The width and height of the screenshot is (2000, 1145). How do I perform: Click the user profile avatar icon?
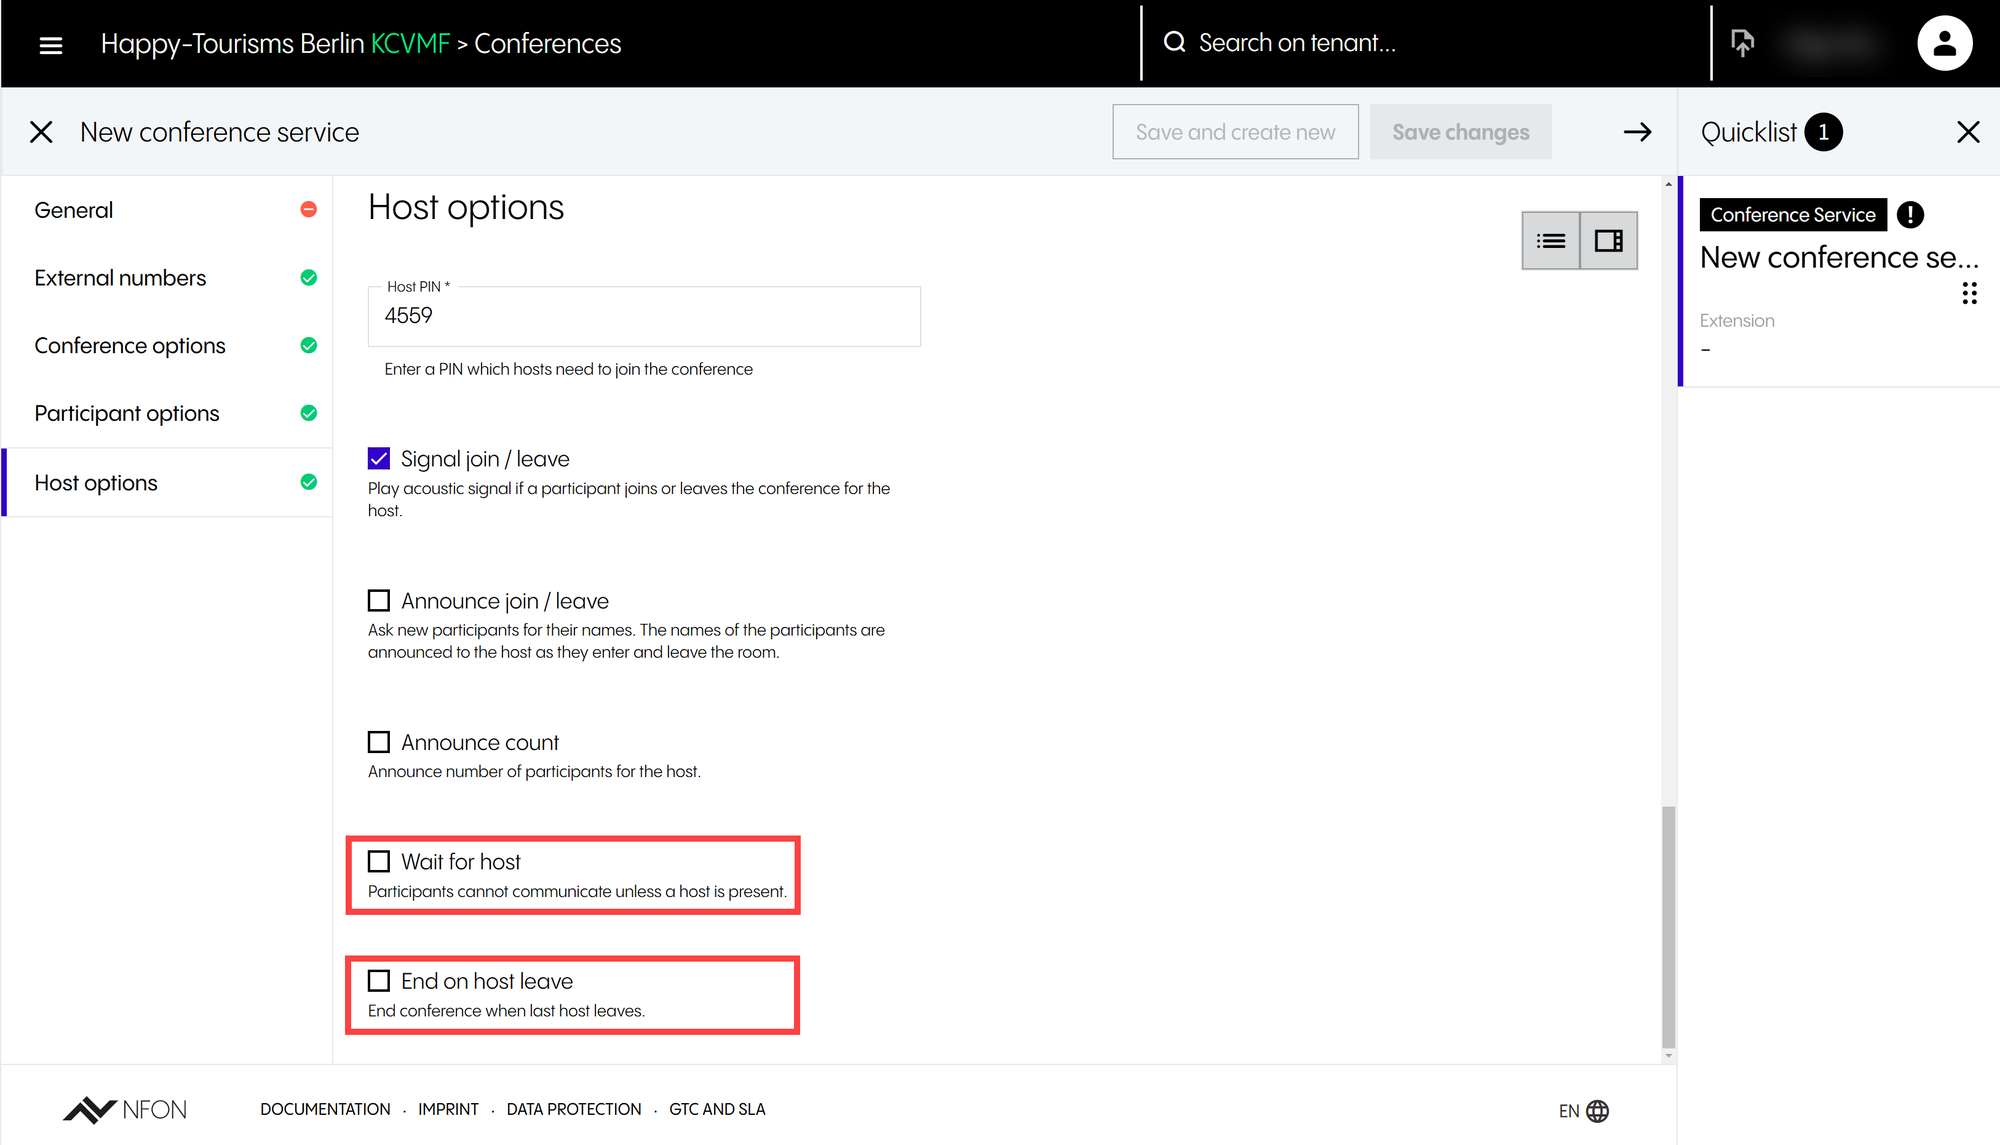pyautogui.click(x=1943, y=44)
